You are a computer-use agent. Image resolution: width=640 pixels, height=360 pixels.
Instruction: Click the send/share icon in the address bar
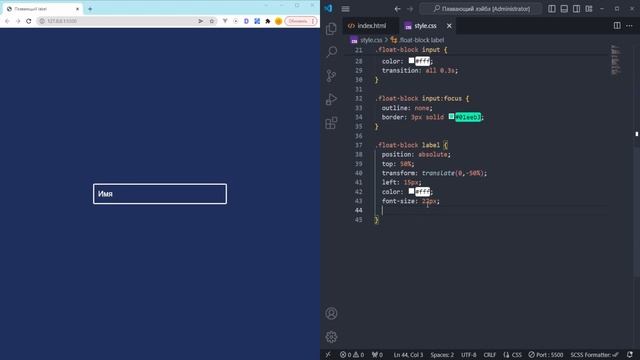(200, 21)
